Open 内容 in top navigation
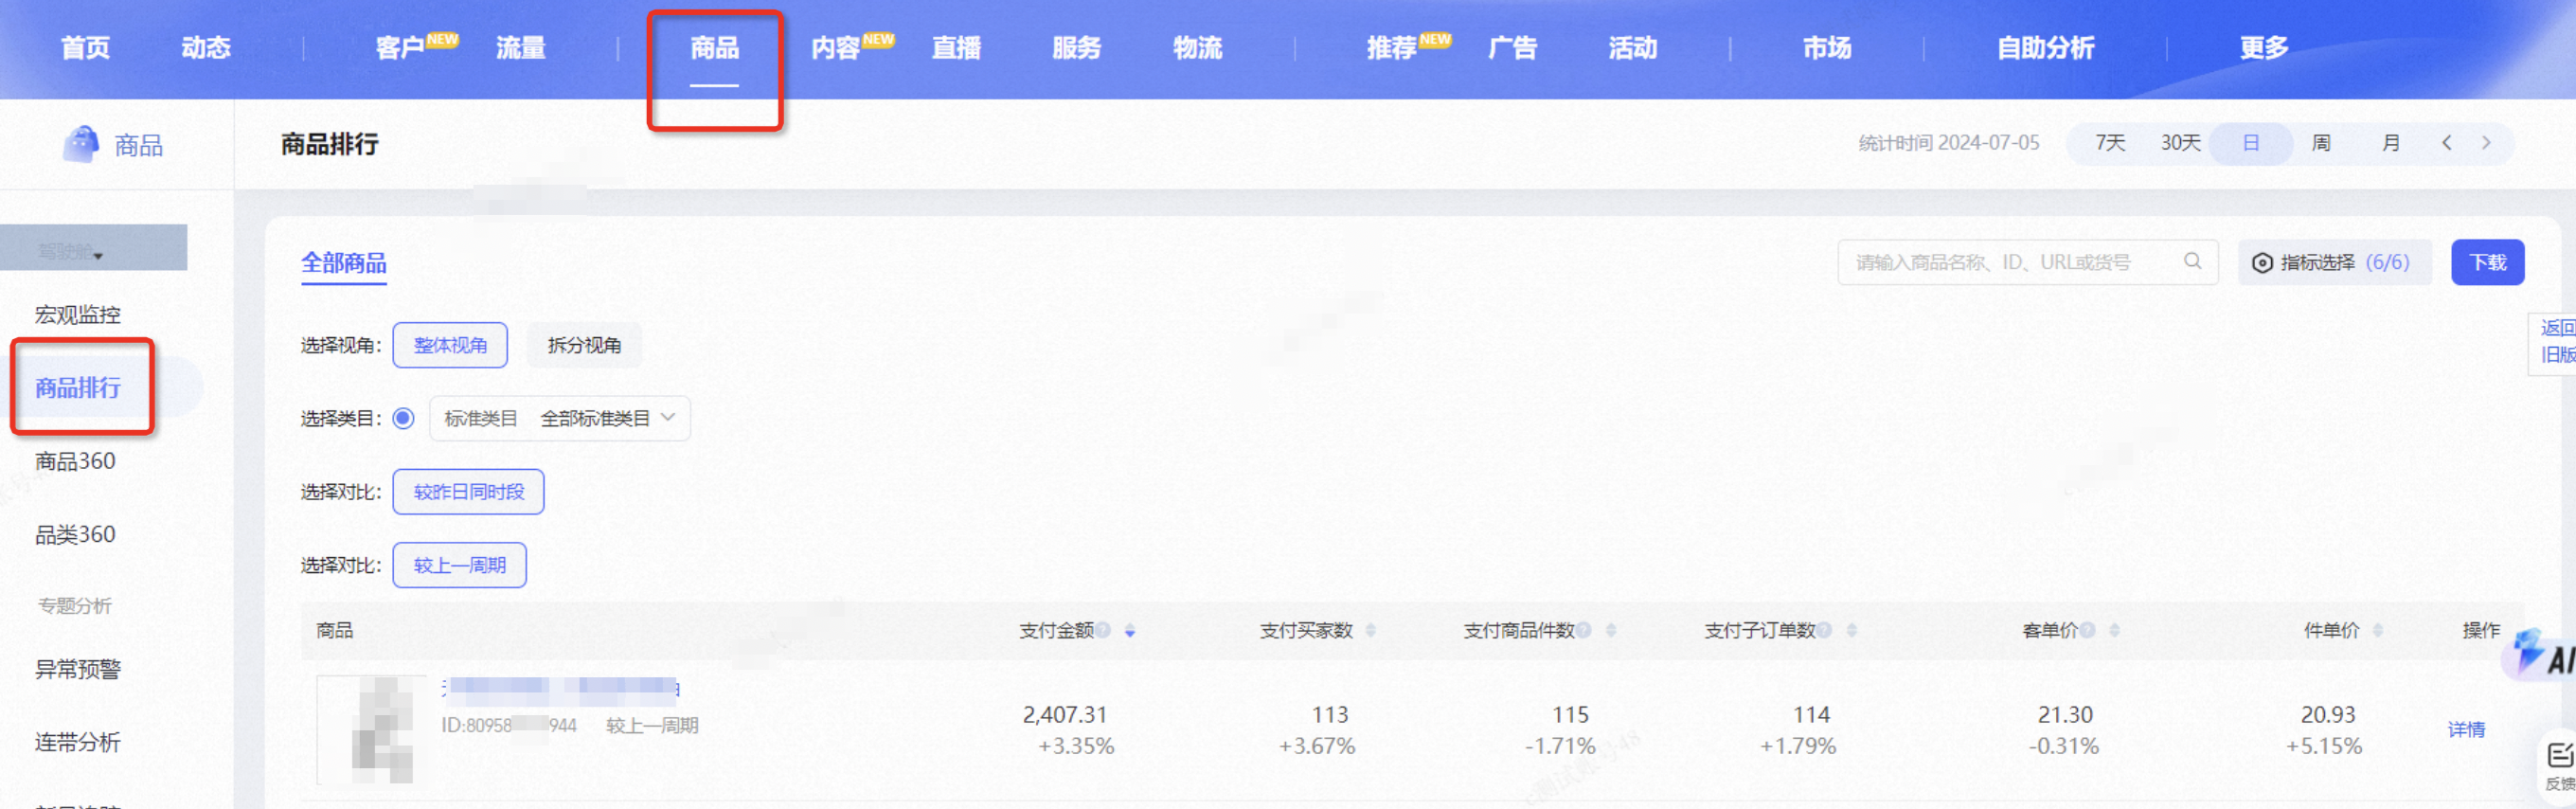This screenshot has width=2576, height=809. [x=836, y=47]
